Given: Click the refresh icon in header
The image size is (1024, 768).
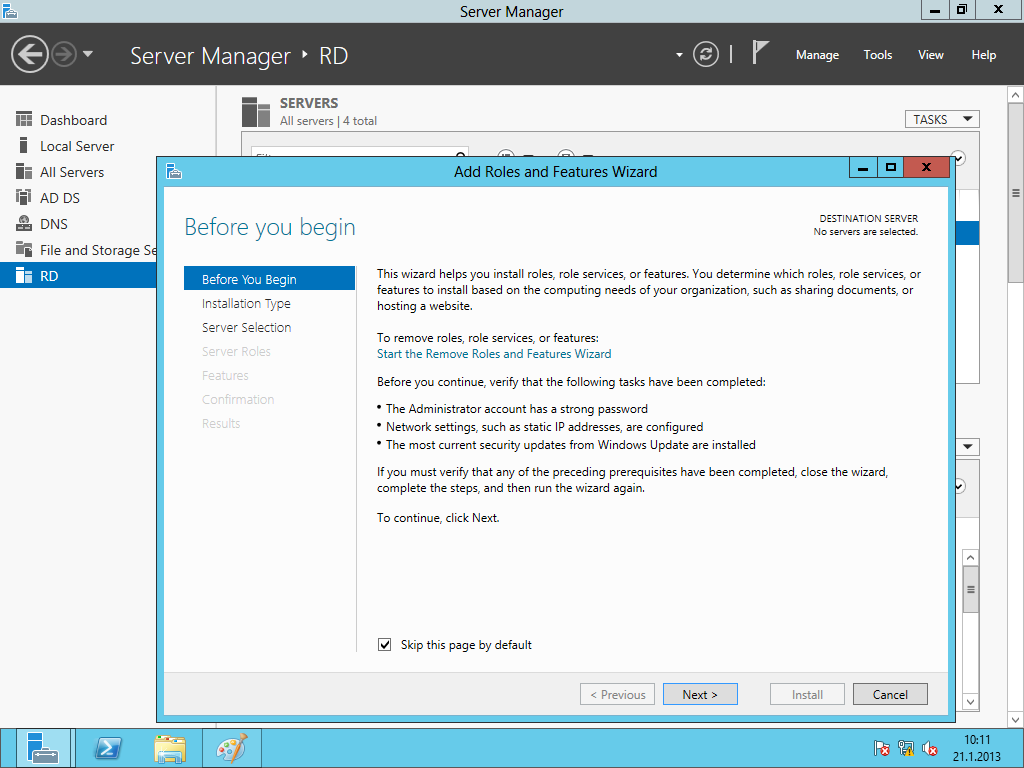Looking at the screenshot, I should [x=706, y=54].
